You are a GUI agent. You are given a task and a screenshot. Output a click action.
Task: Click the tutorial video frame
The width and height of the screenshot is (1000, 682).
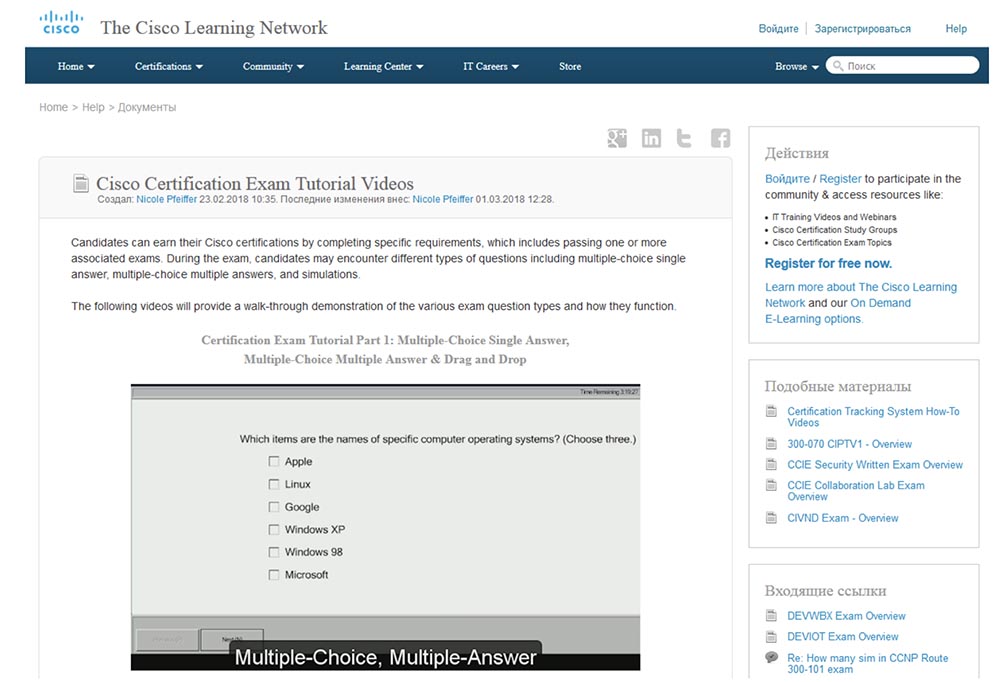[385, 527]
